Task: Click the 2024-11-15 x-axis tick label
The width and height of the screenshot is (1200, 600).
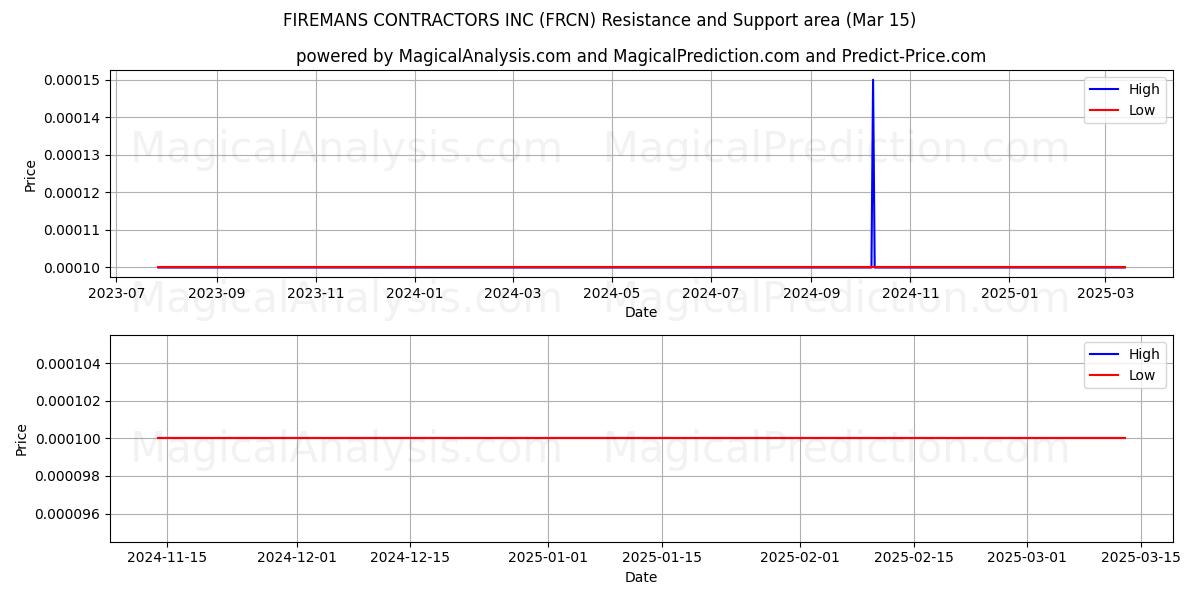Action: pos(167,558)
